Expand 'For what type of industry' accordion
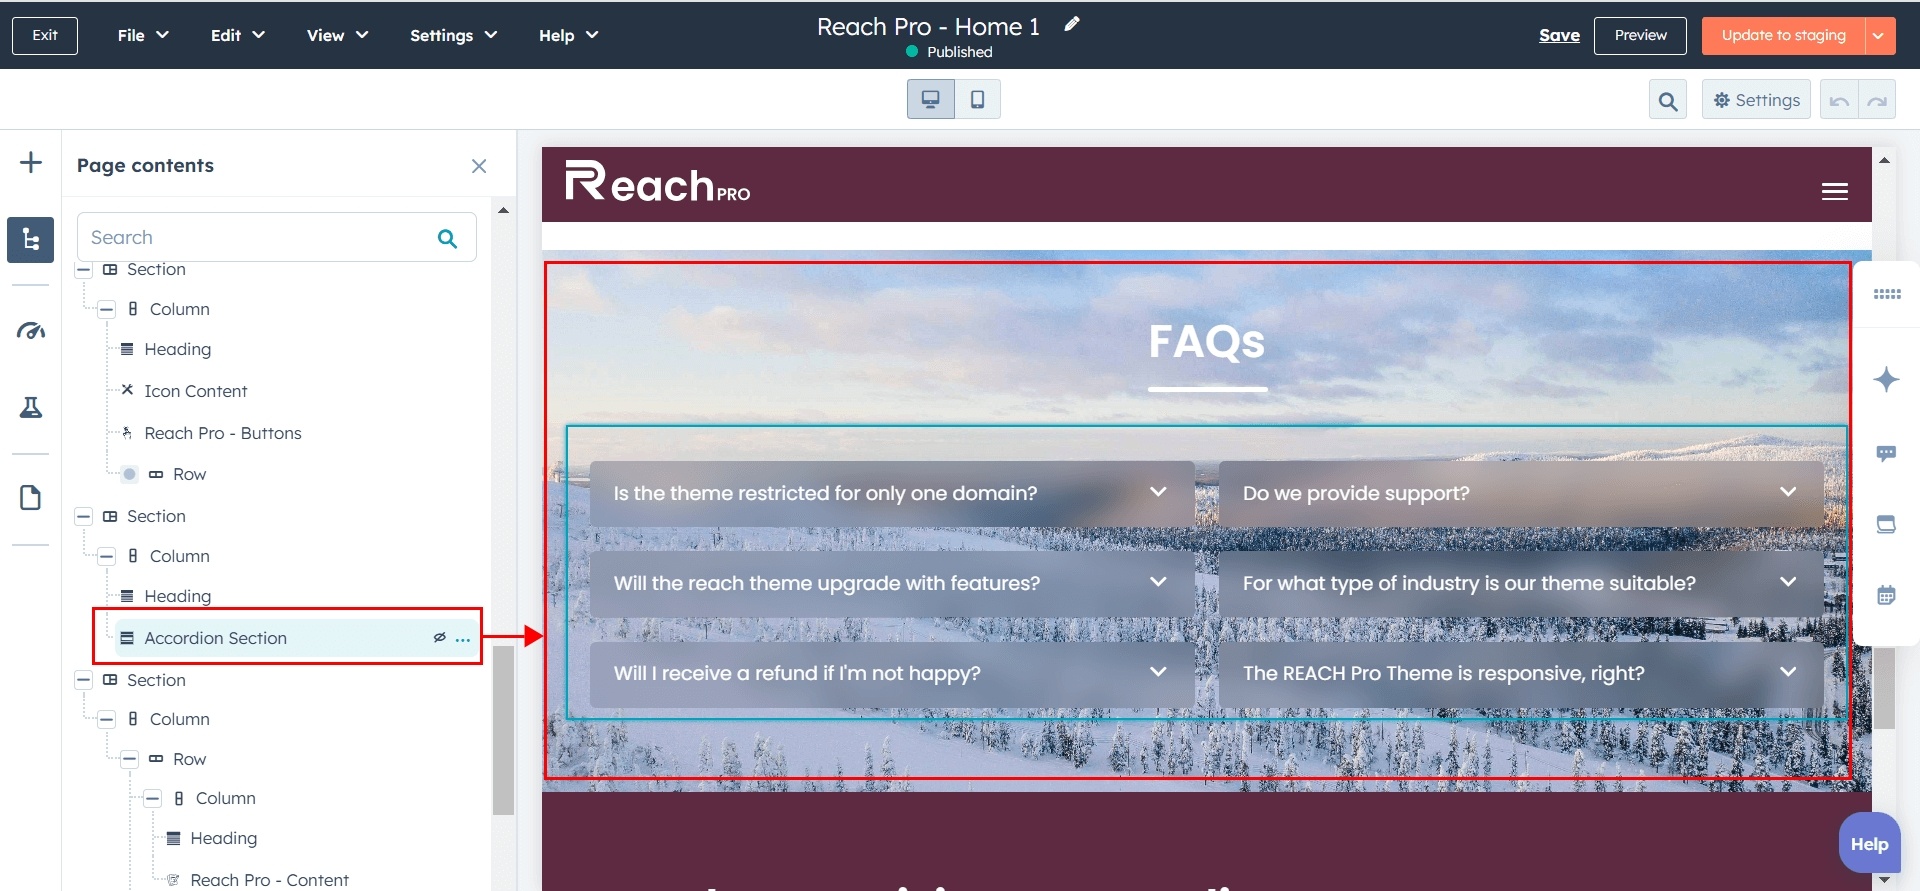 (x=1521, y=583)
